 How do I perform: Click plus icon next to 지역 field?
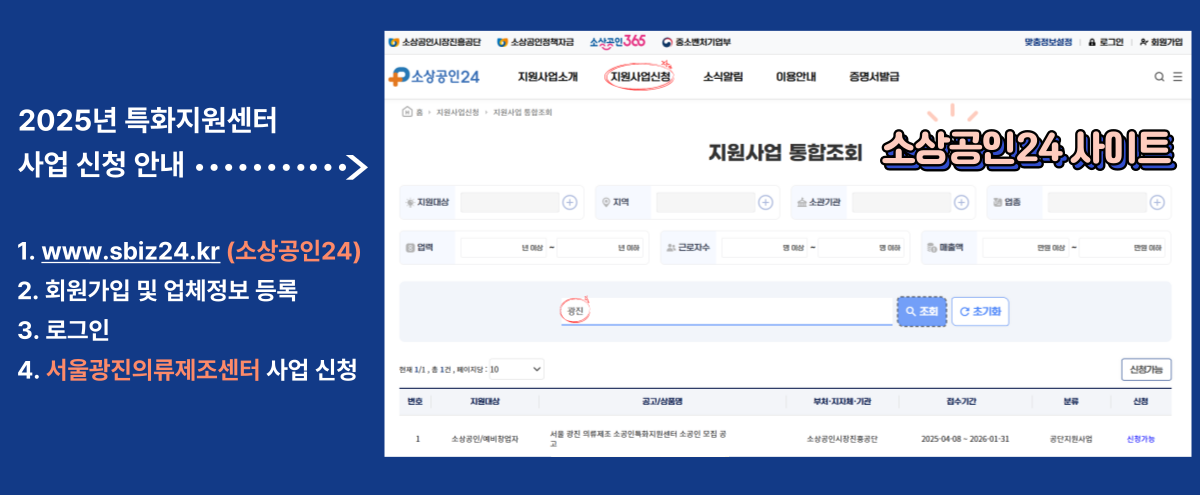pos(765,202)
